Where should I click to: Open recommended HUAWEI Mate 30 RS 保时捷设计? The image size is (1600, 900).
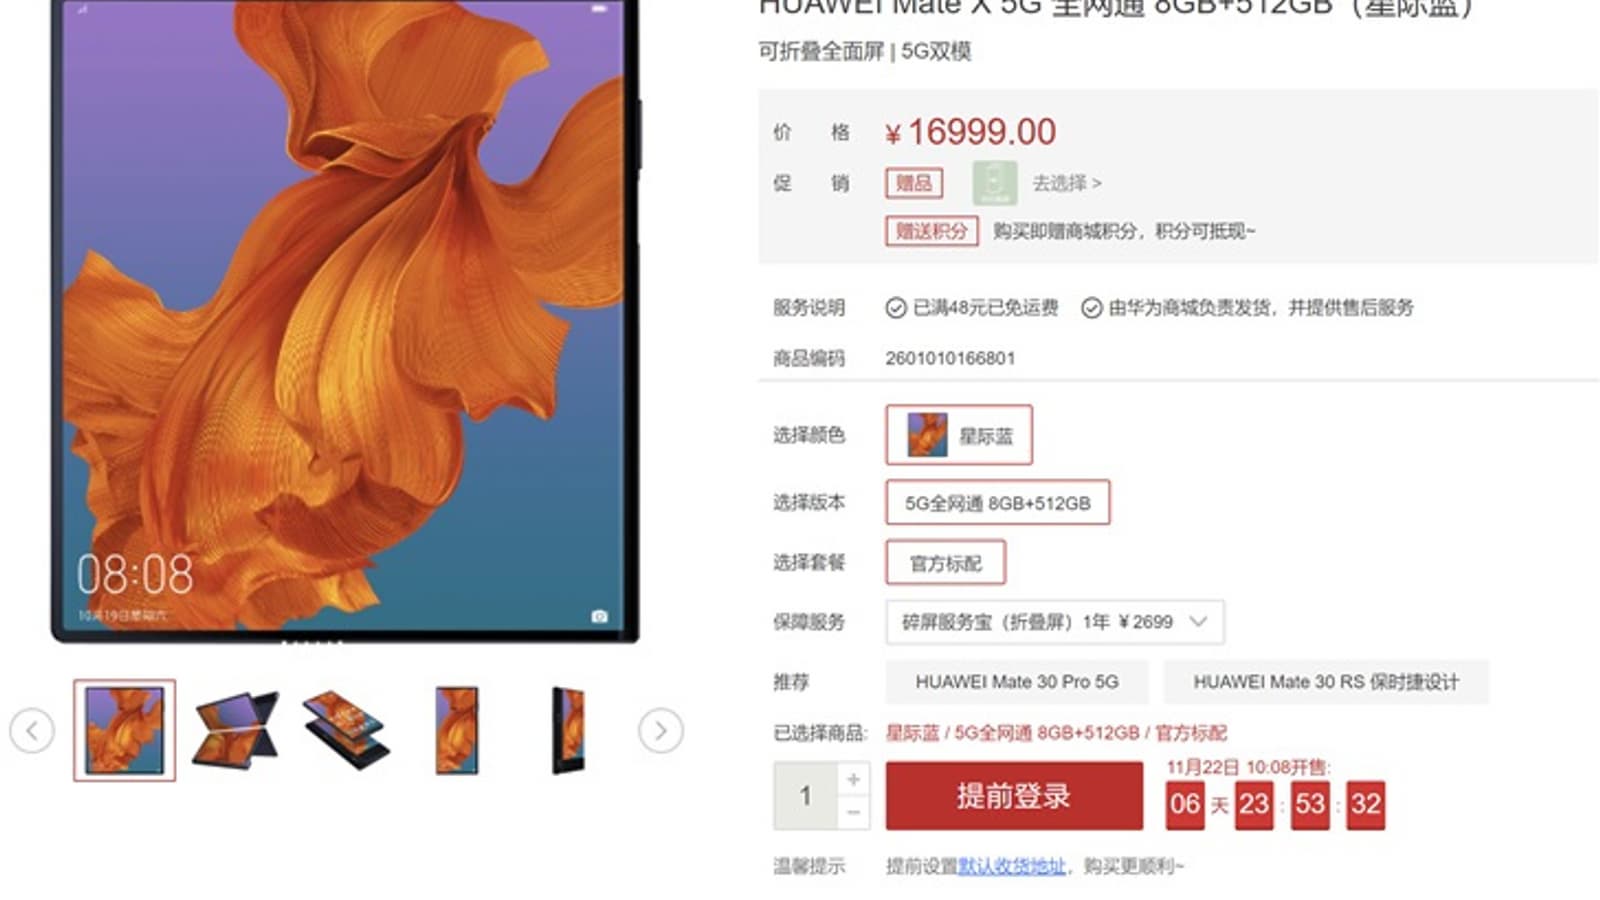(x=1326, y=682)
